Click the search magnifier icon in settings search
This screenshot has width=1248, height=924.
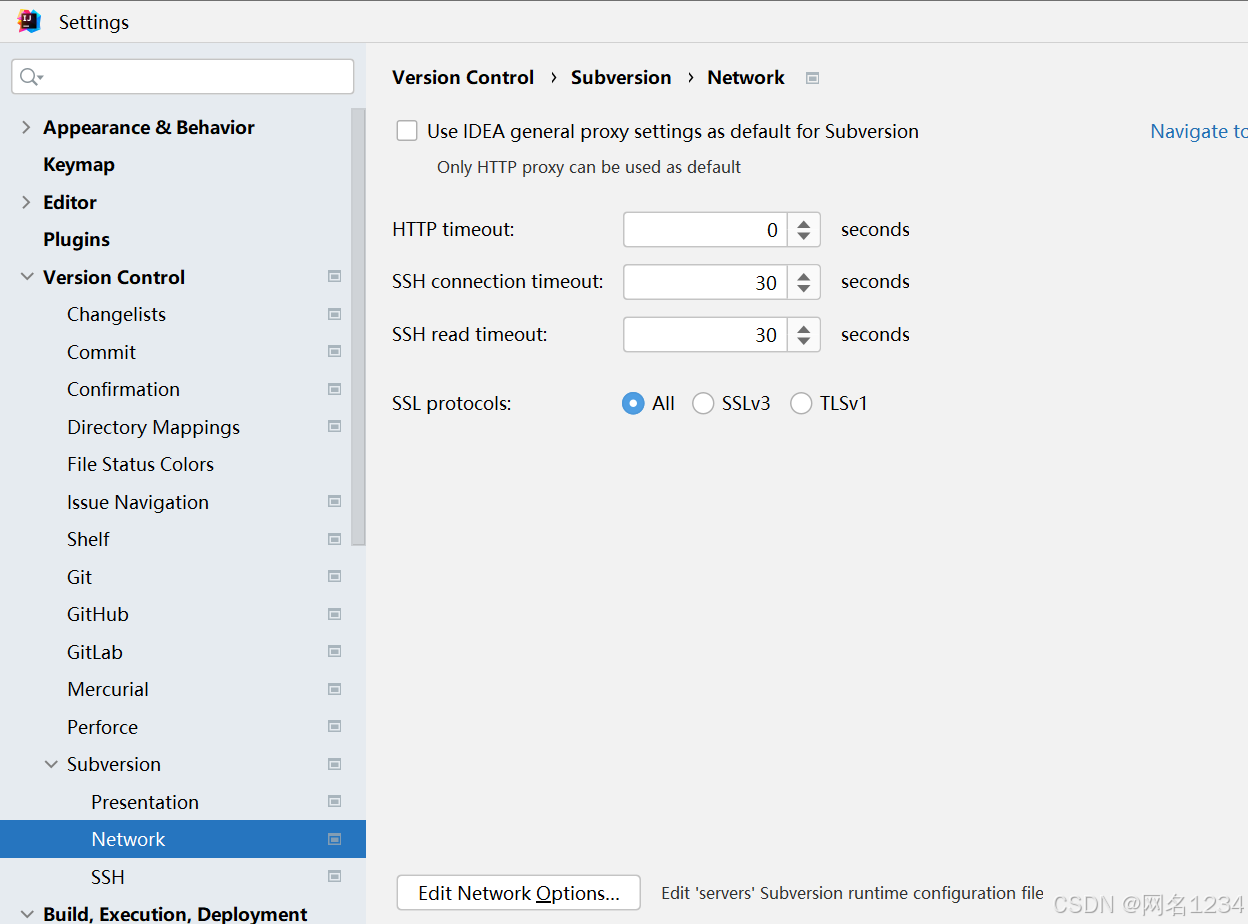(x=30, y=77)
